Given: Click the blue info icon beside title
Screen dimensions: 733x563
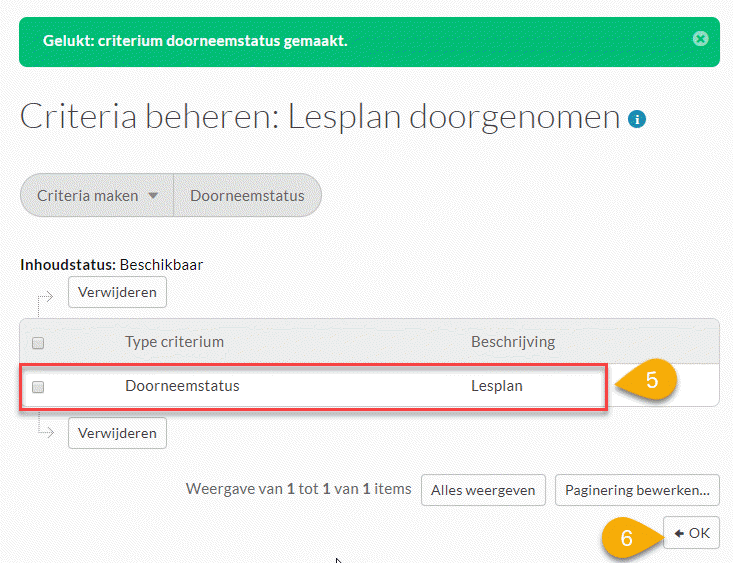Looking at the screenshot, I should coord(637,120).
